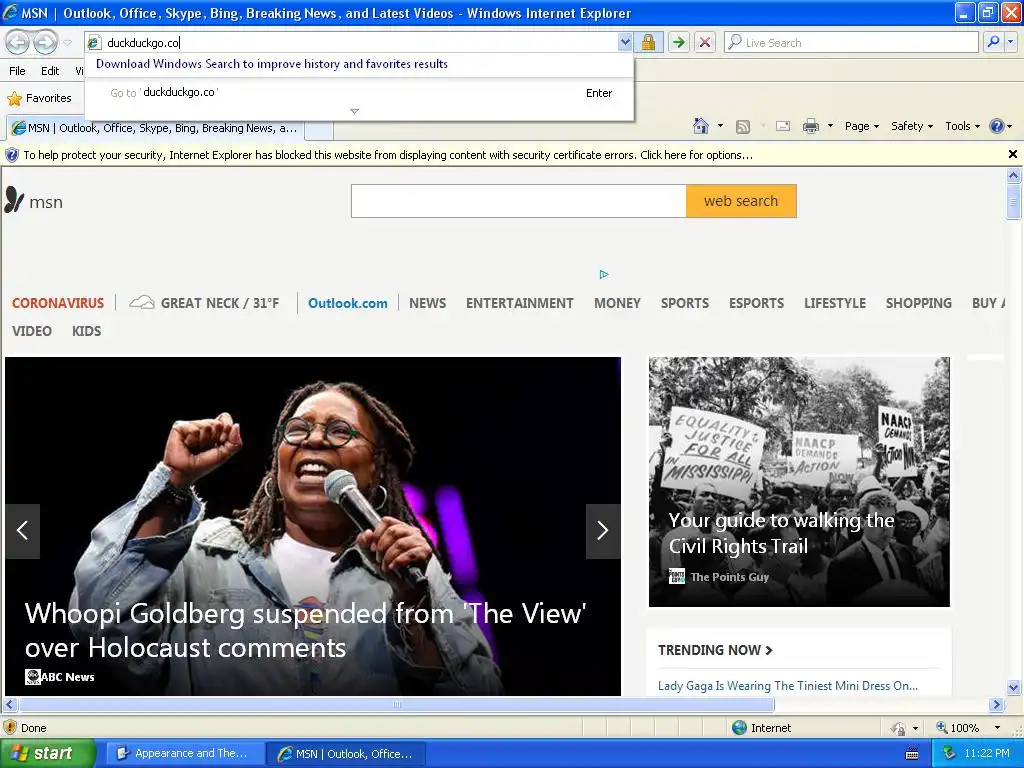
Task: Click the Read Mail icon
Action: 783,127
